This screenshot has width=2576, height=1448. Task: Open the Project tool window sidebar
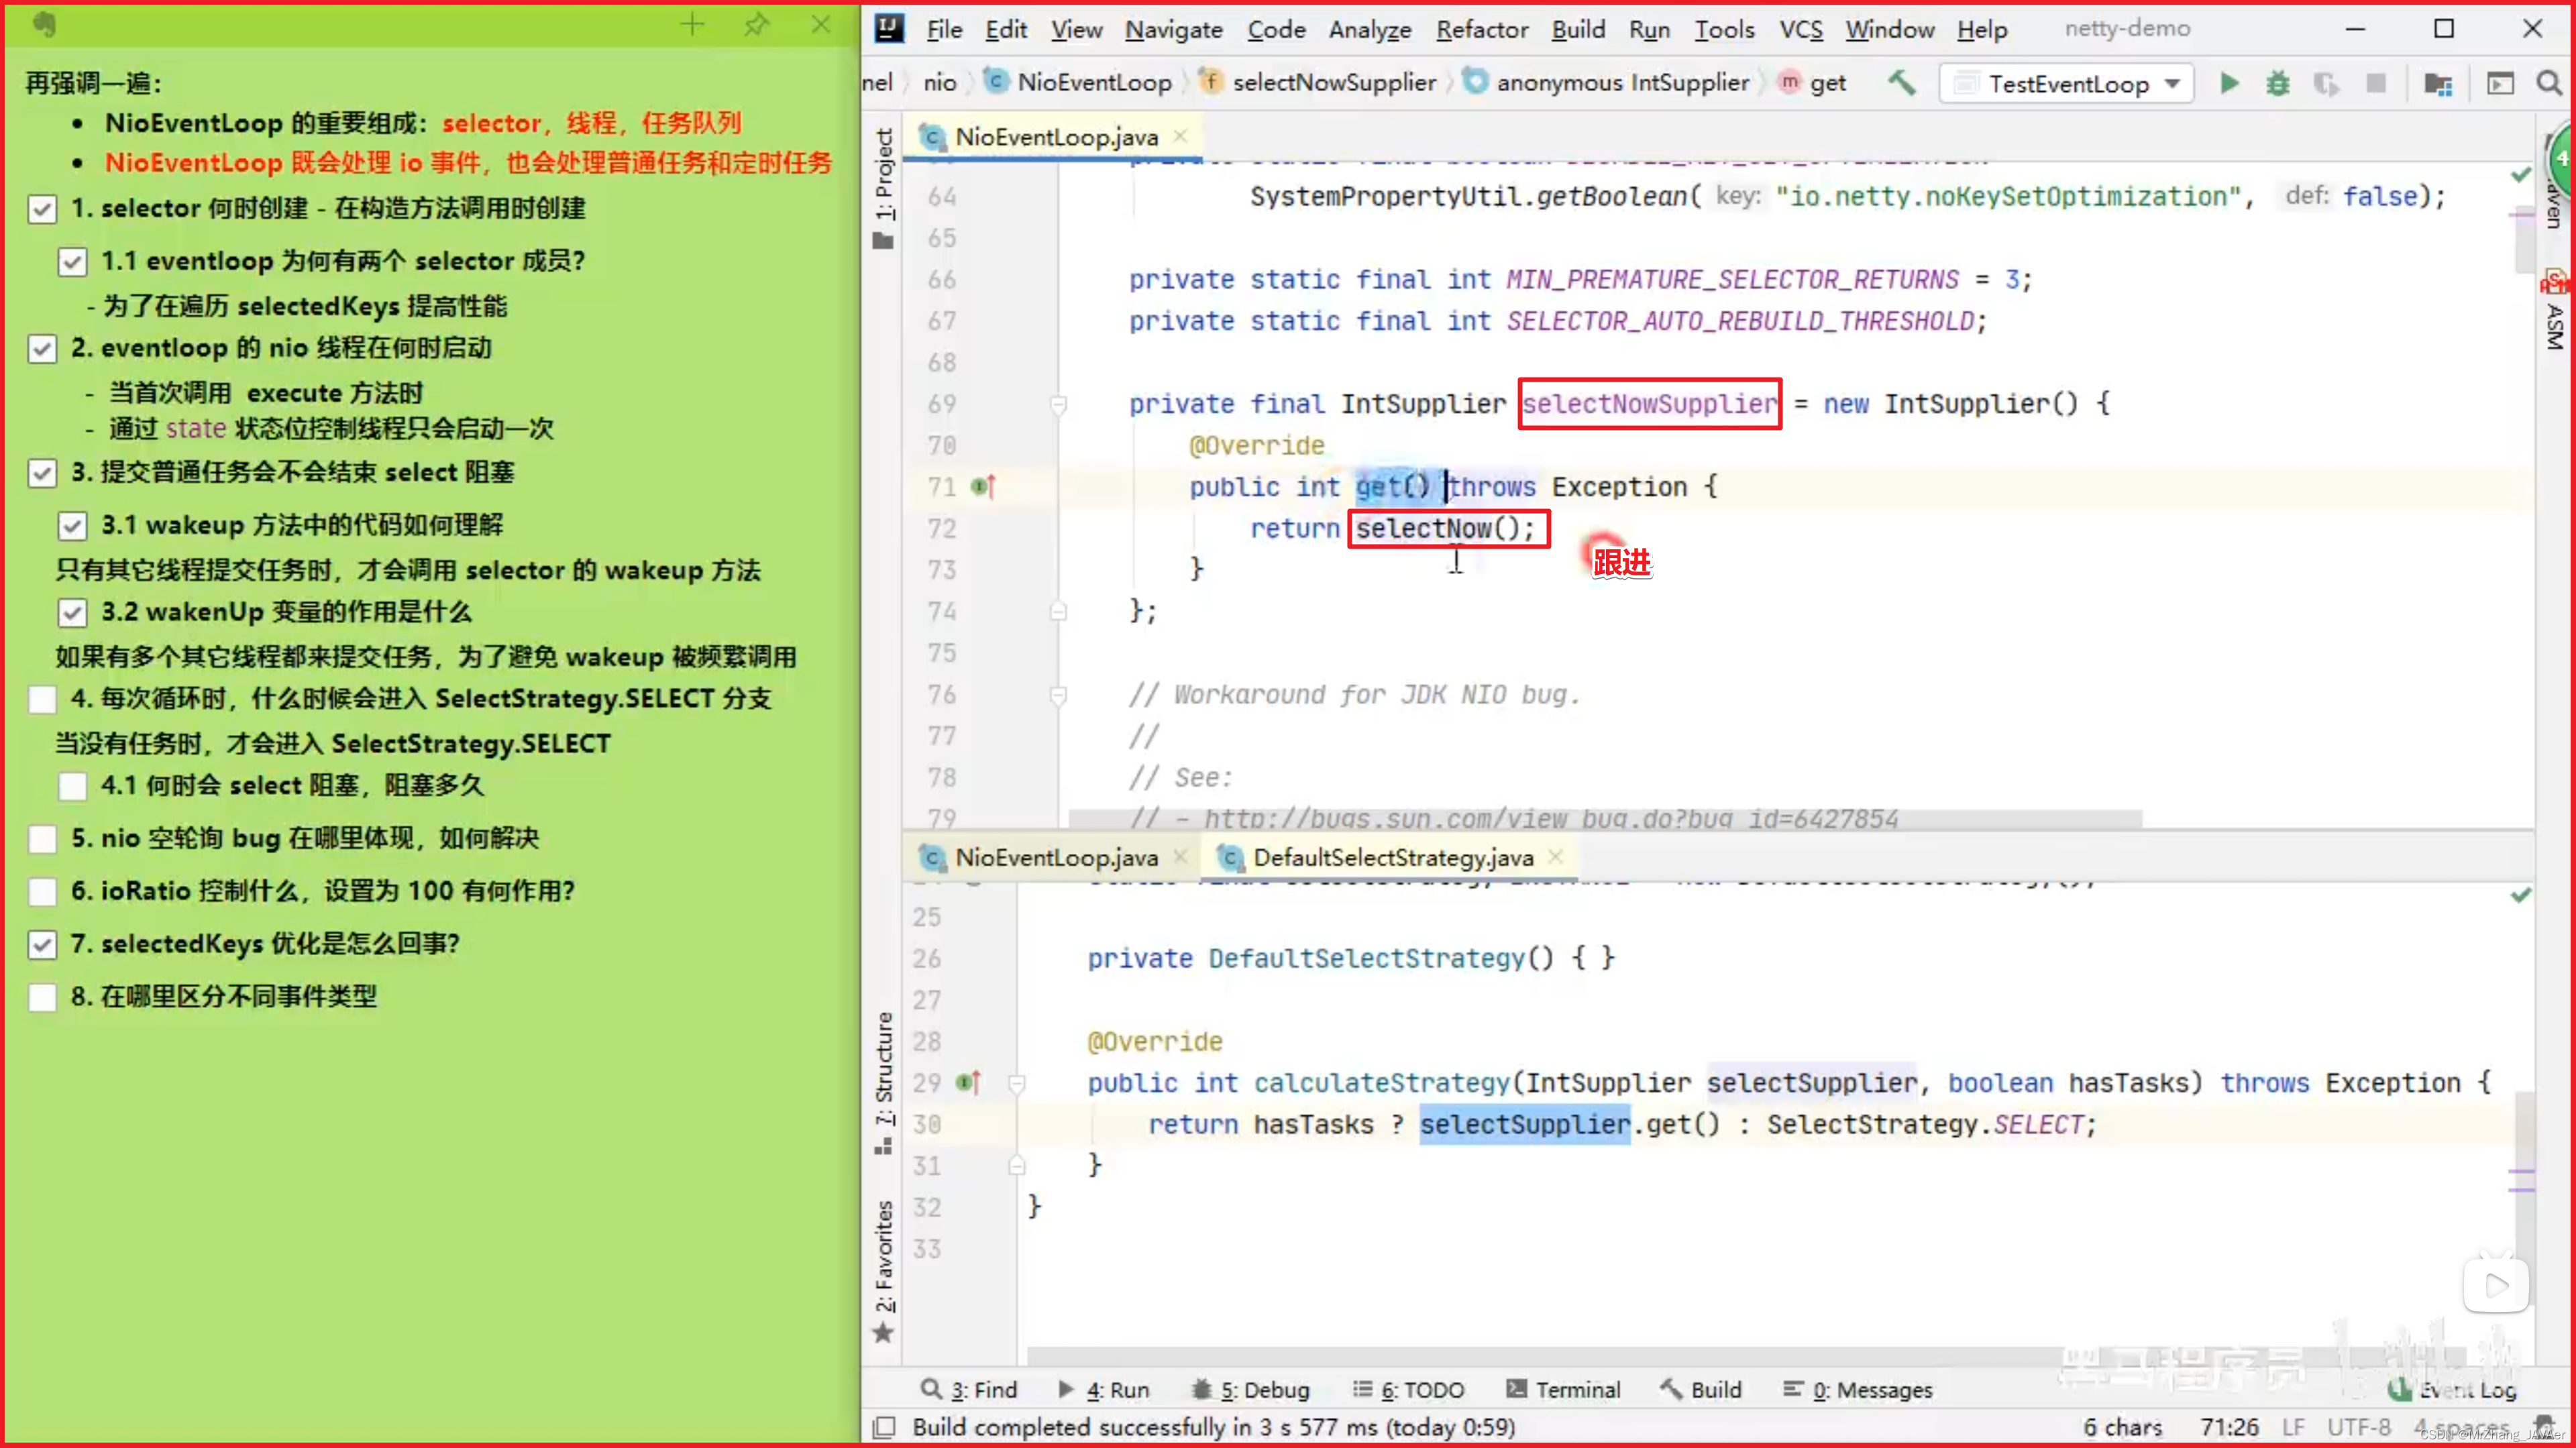click(884, 188)
